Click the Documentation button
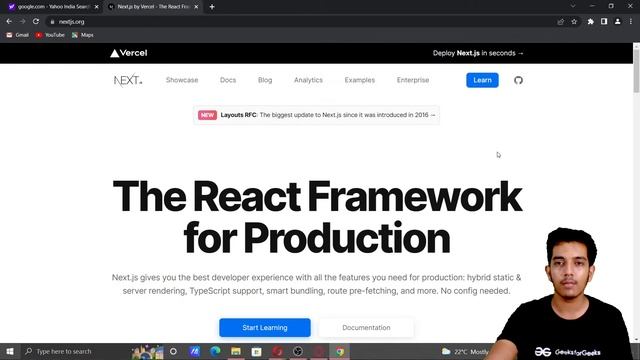Screen dimensions: 640x360 [366, 327]
